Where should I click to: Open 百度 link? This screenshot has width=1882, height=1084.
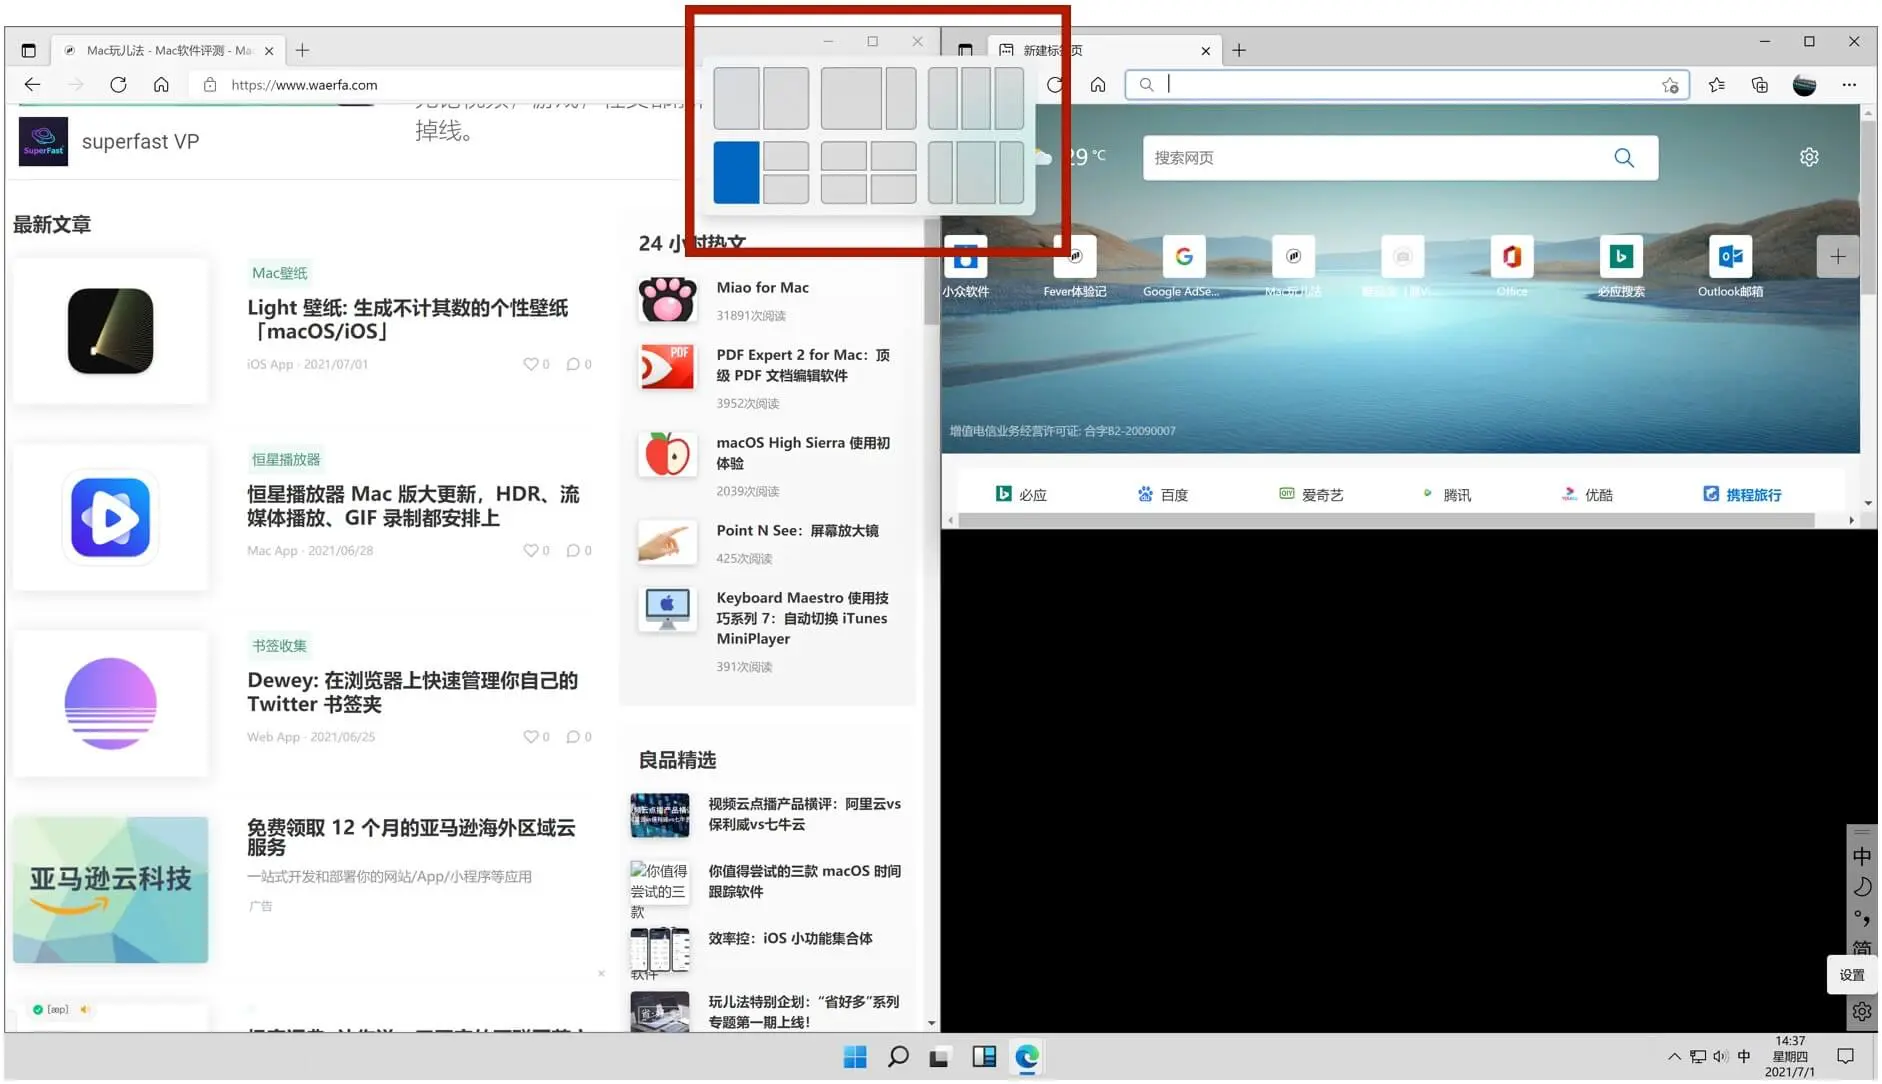pos(1163,494)
